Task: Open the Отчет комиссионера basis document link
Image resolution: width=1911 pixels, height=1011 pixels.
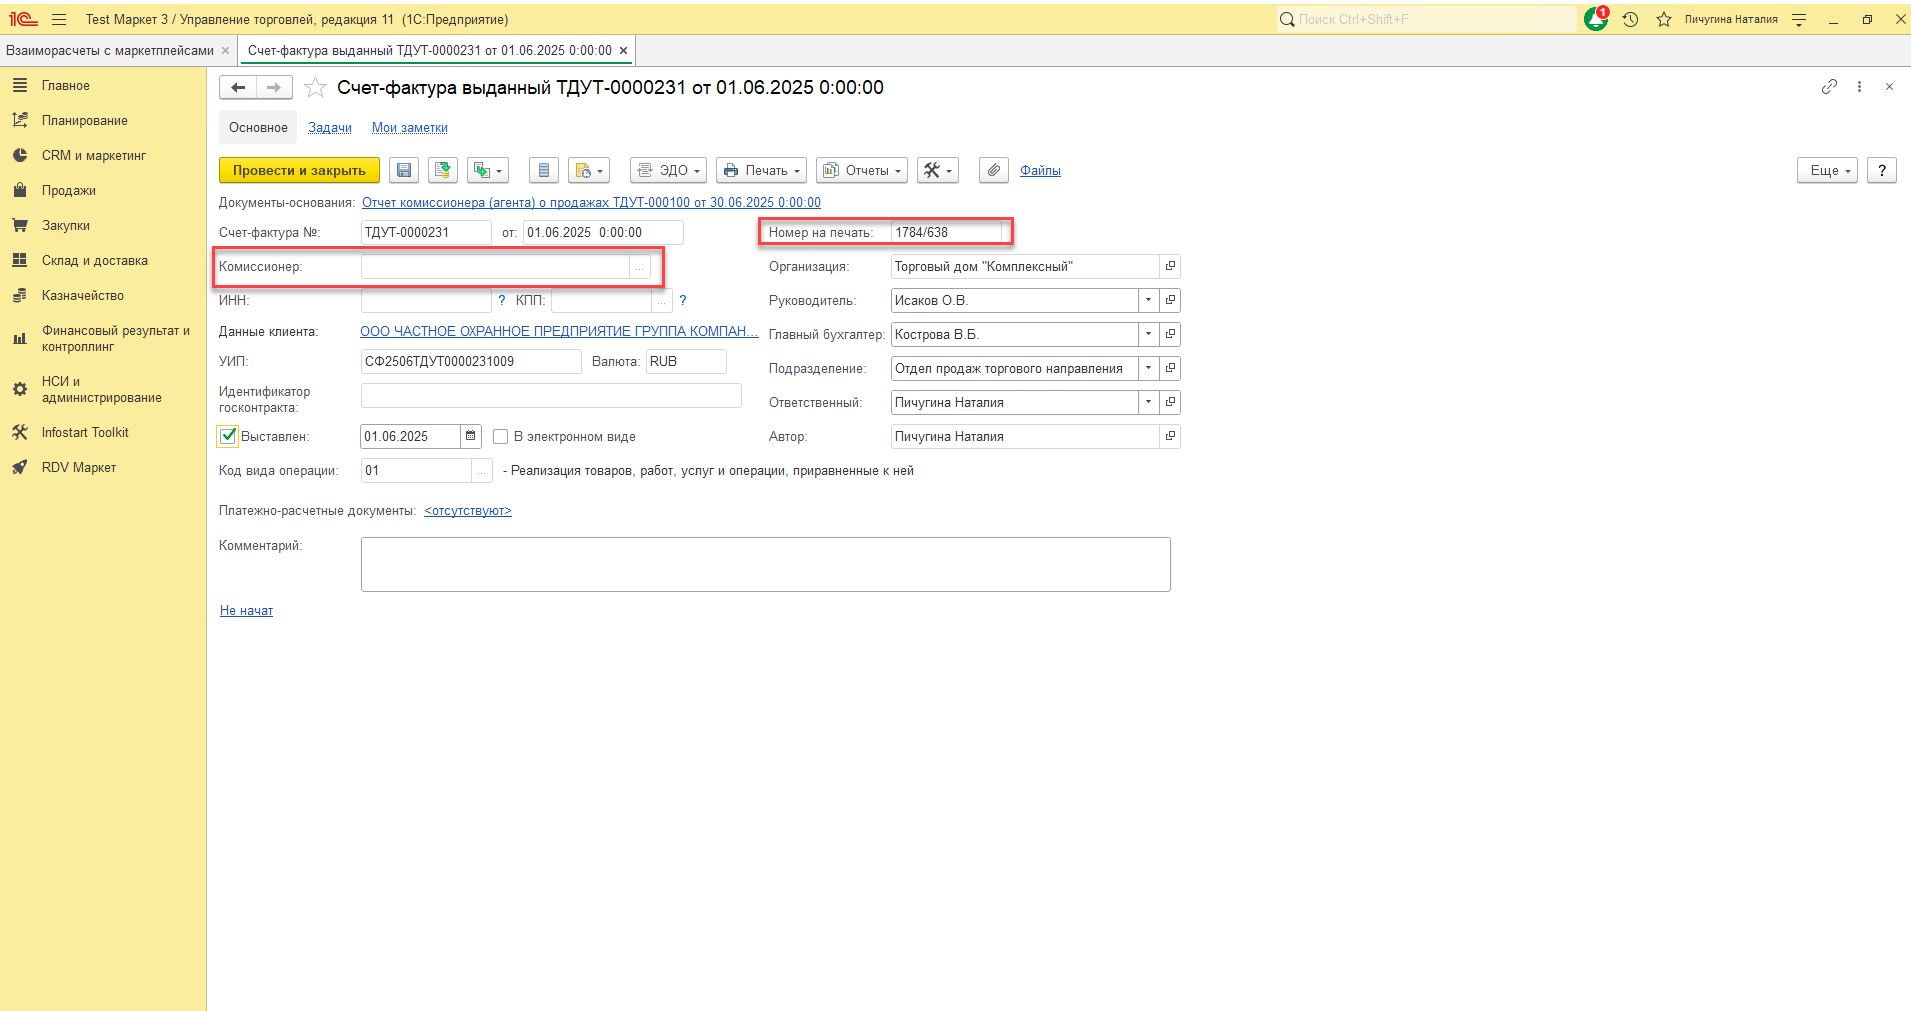Action: (591, 203)
